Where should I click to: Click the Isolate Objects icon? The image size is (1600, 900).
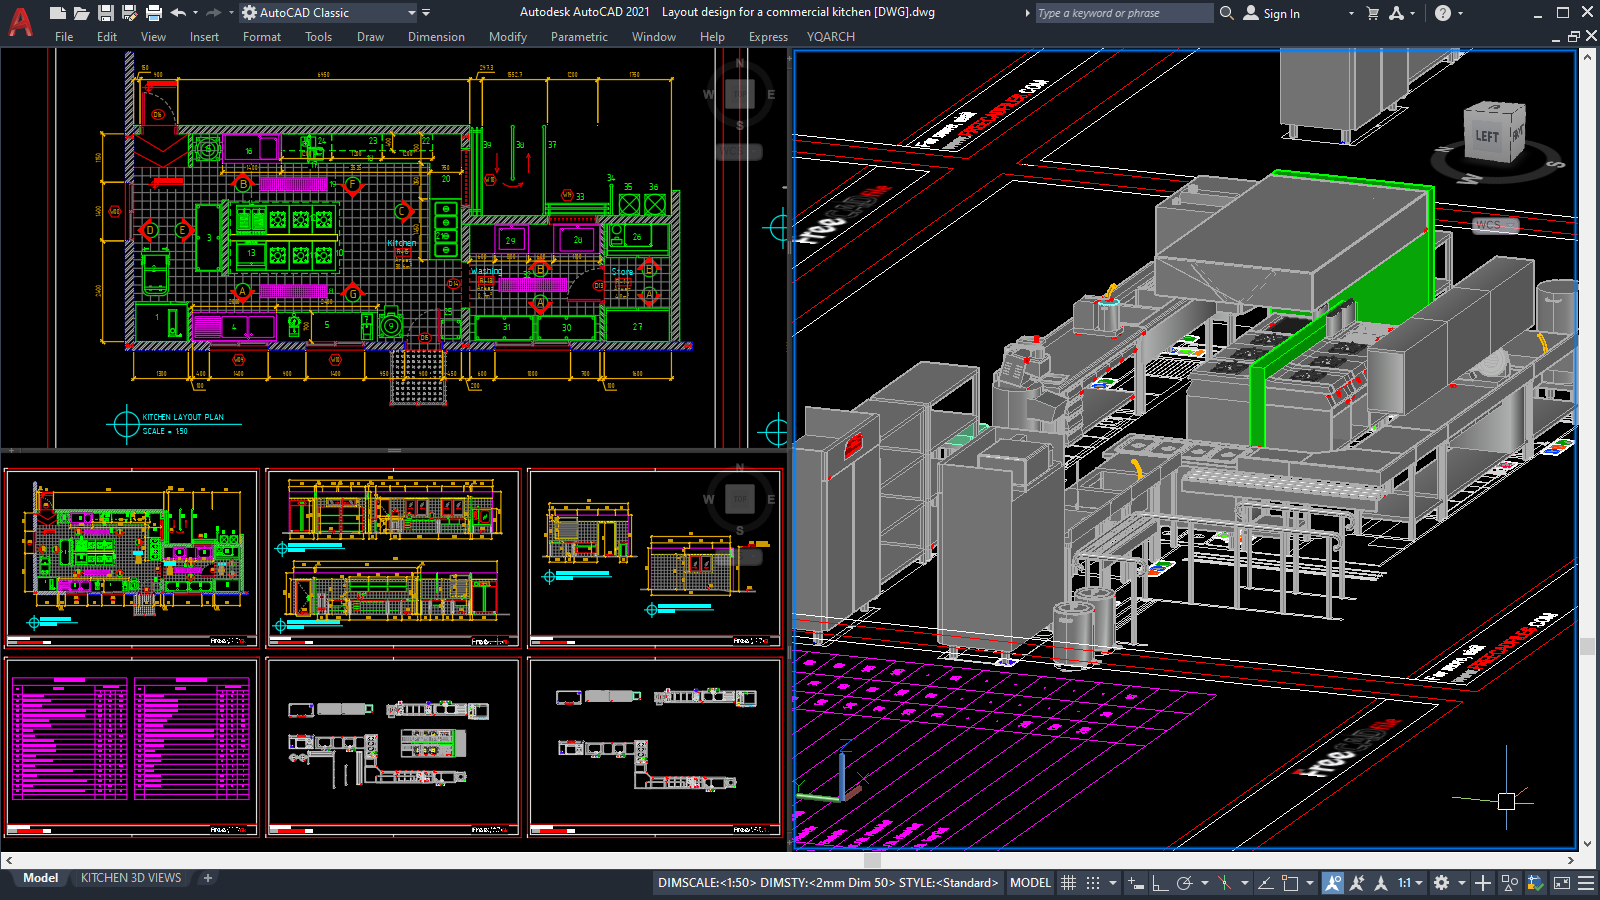[x=1509, y=882]
